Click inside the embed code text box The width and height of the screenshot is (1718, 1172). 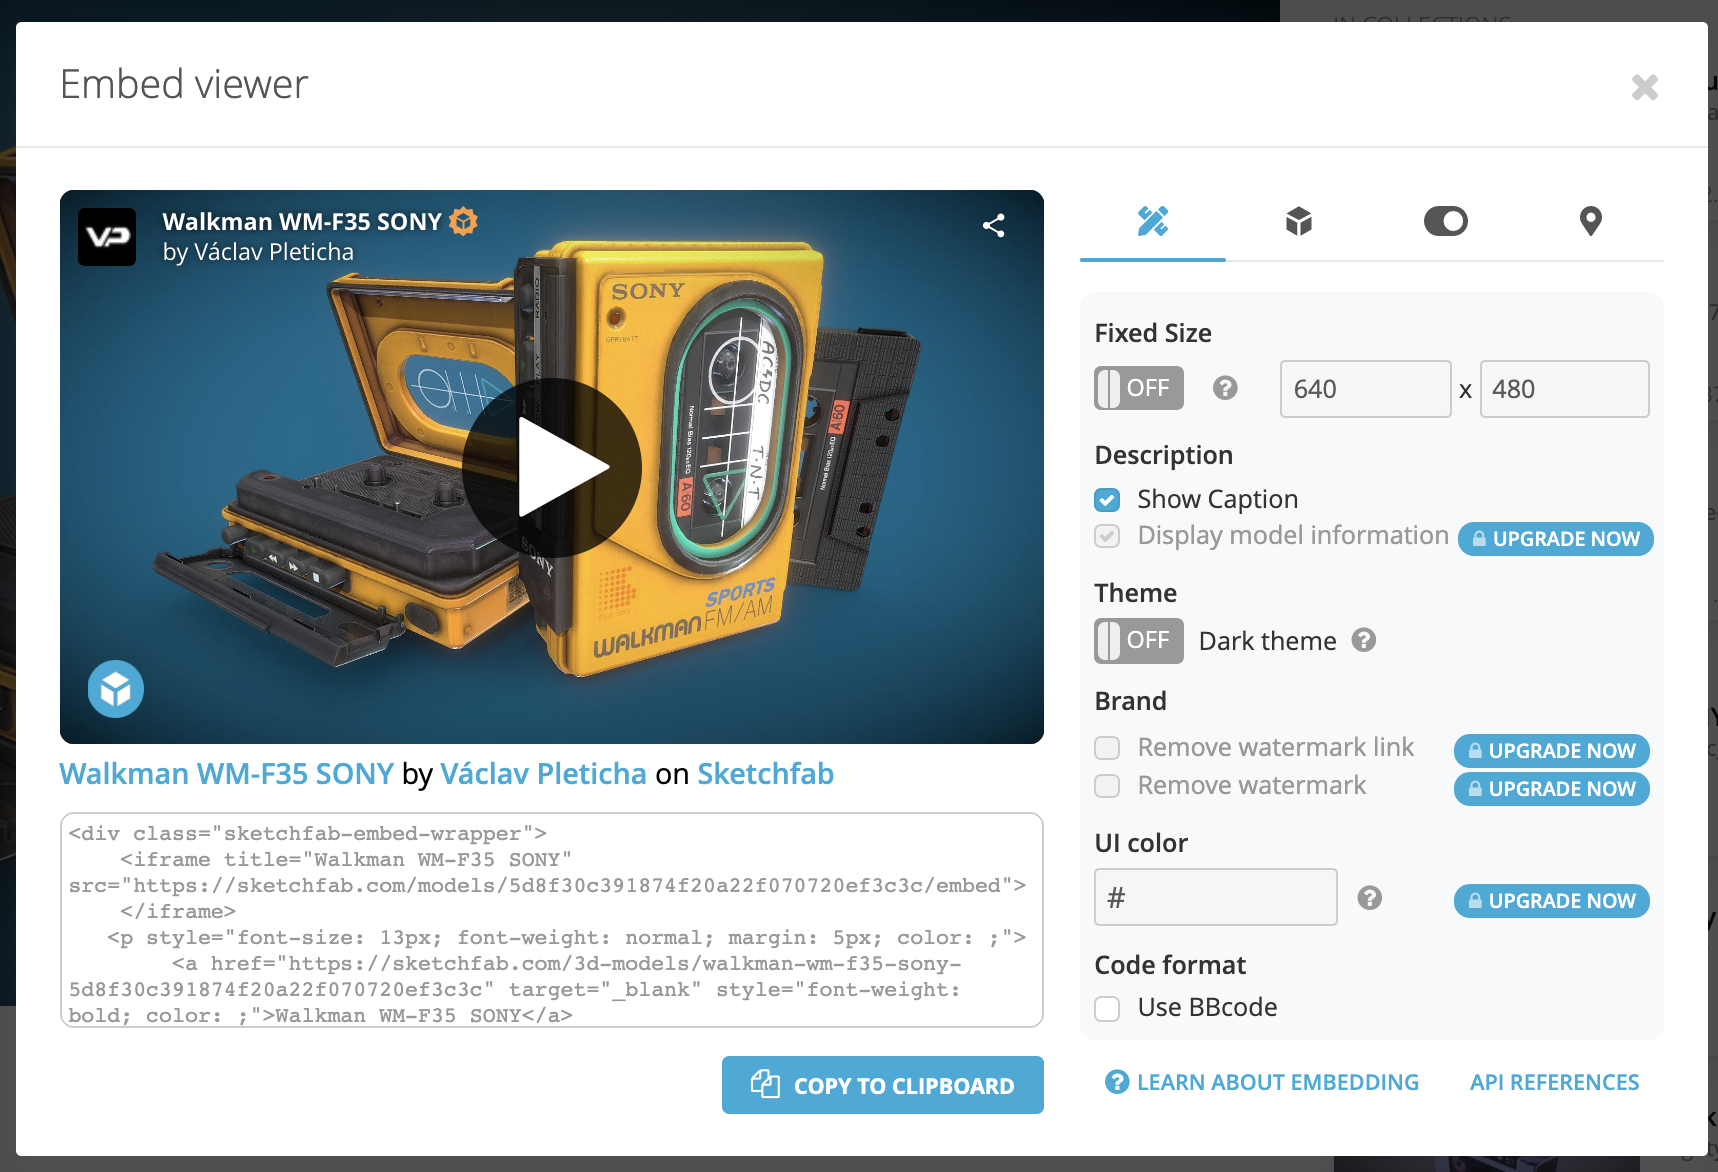click(x=552, y=920)
